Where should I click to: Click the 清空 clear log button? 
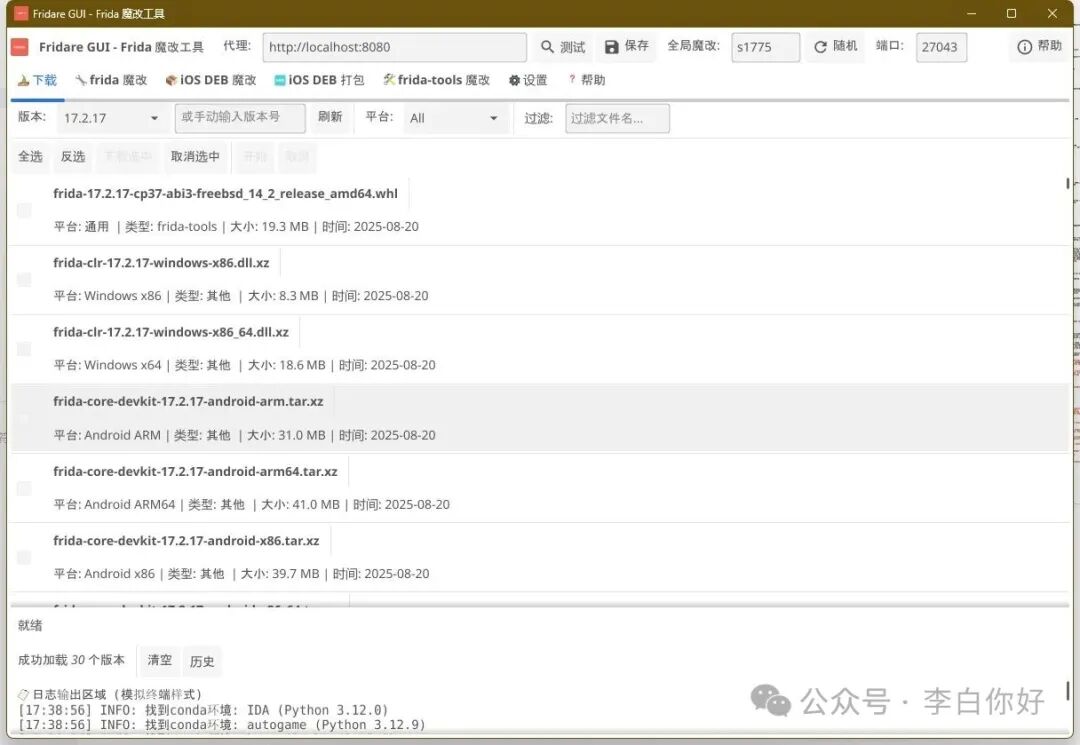coord(159,660)
